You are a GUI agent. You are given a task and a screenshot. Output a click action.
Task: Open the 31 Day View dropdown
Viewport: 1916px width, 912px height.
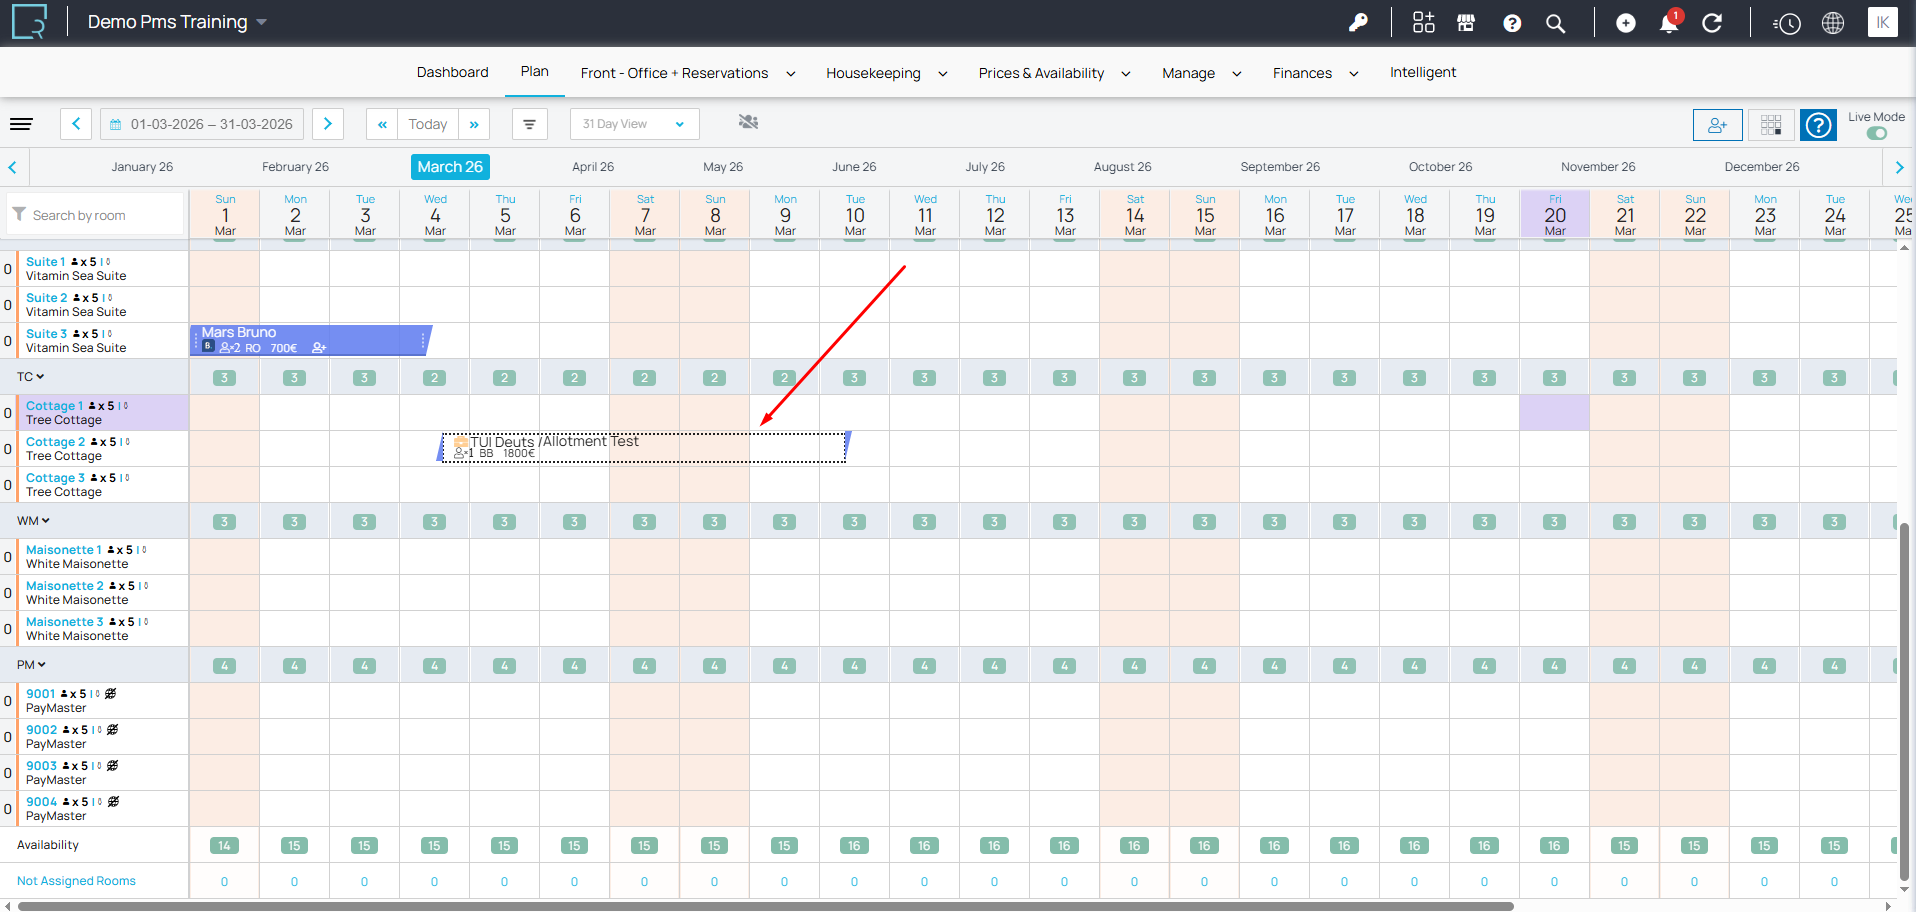(x=634, y=124)
